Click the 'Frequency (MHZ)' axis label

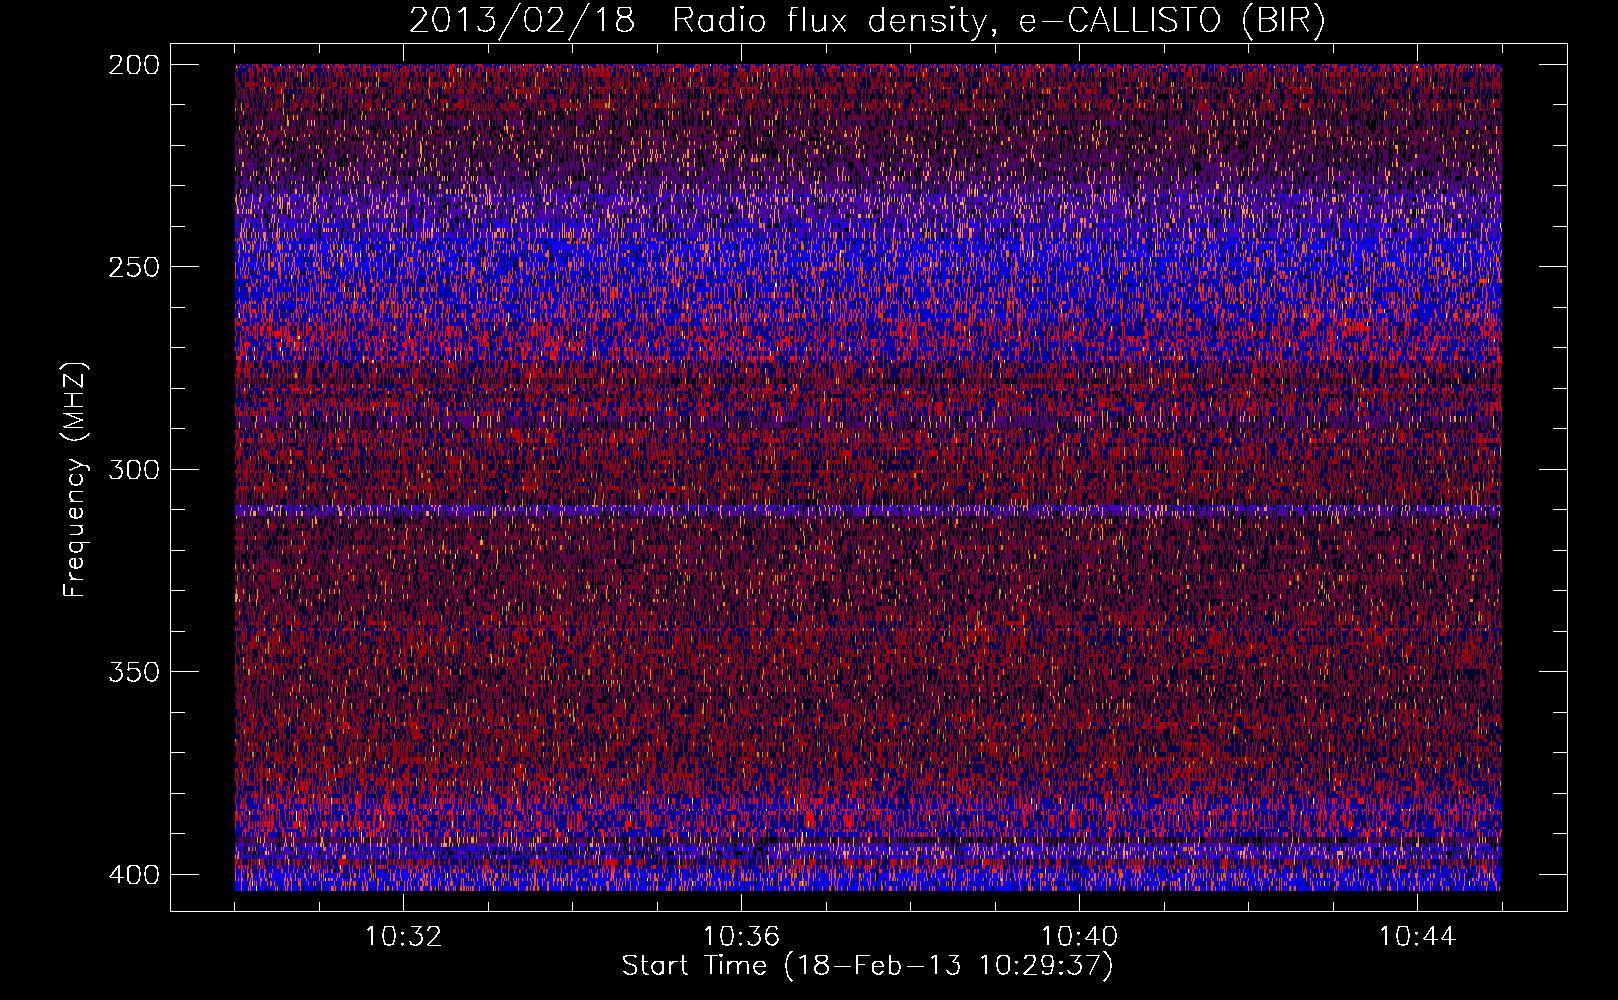click(75, 480)
